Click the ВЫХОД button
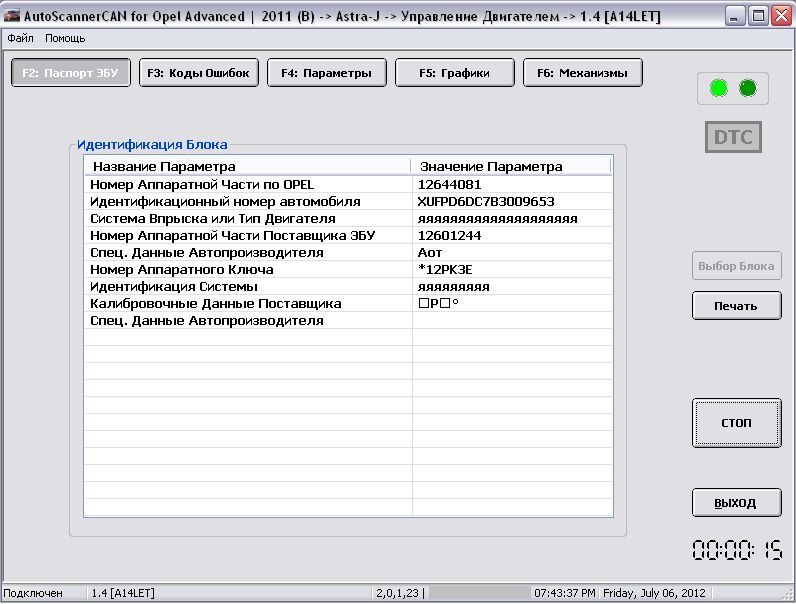 pos(737,503)
